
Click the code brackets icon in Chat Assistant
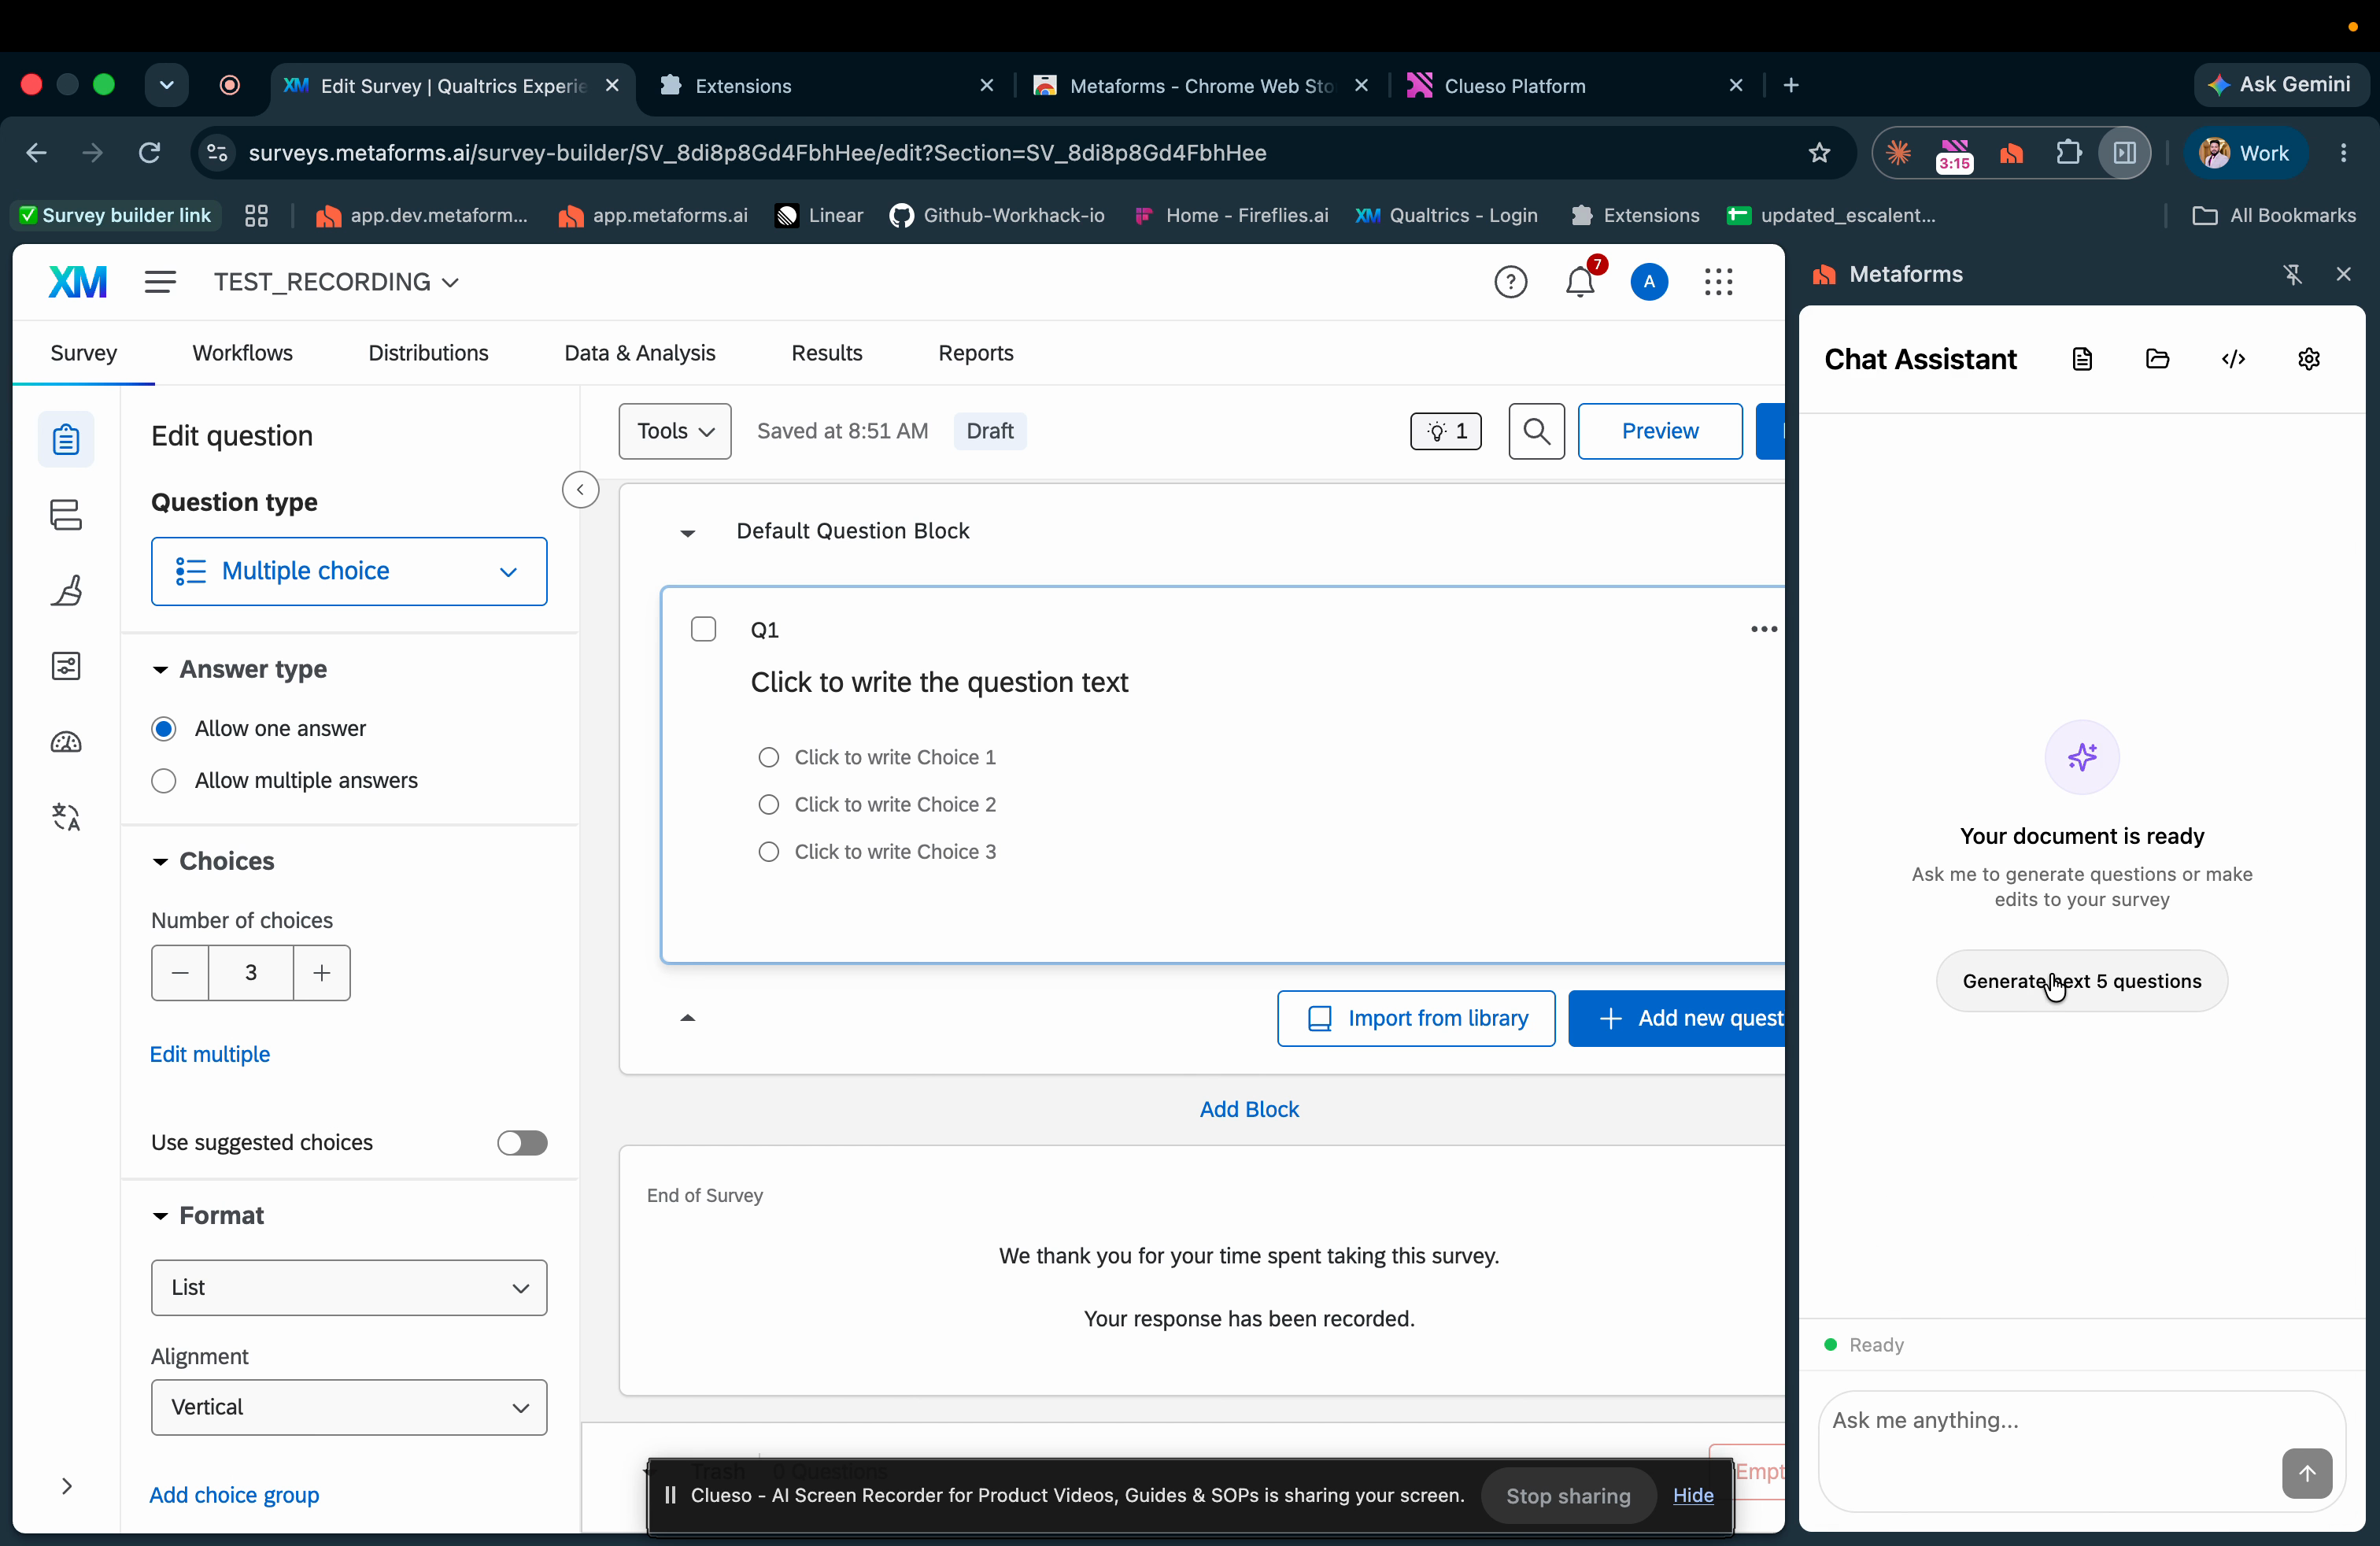coord(2234,359)
